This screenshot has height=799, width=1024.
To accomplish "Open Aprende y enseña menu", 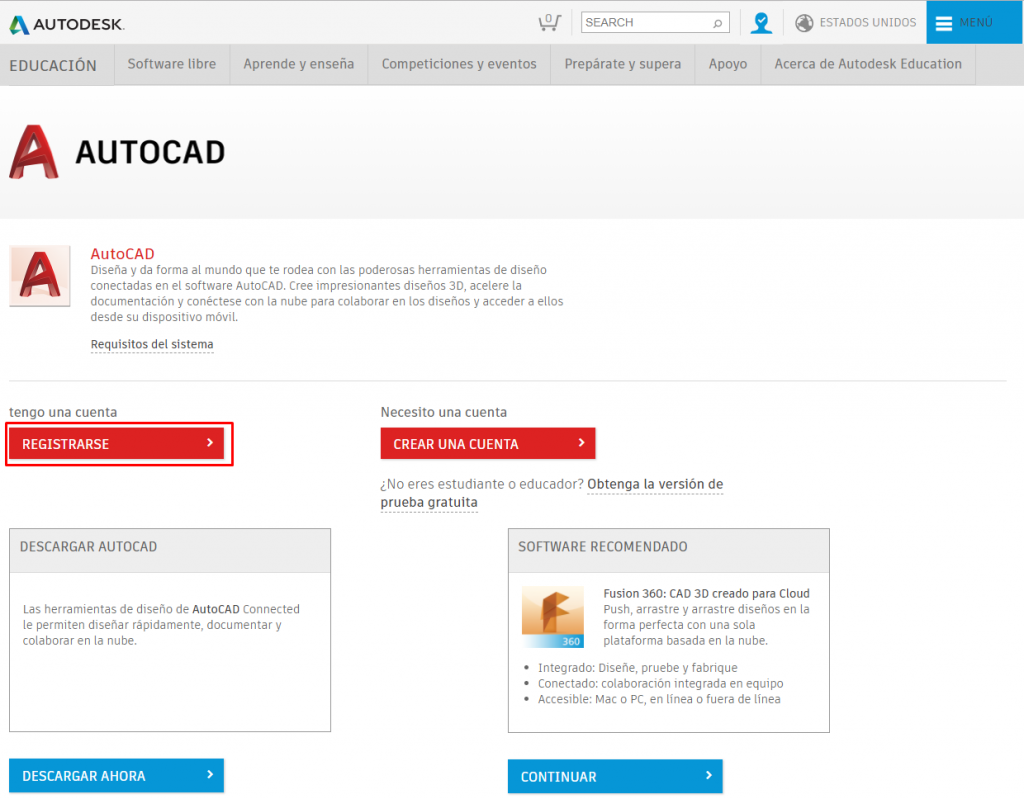I will 298,64.
